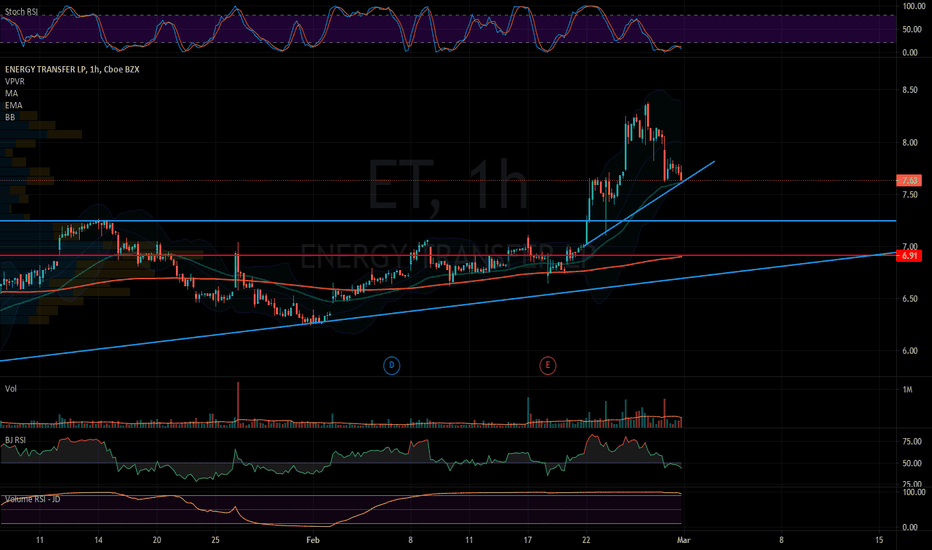The image size is (932, 550).
Task: Click the earnings marker labeled E
Action: [x=547, y=365]
